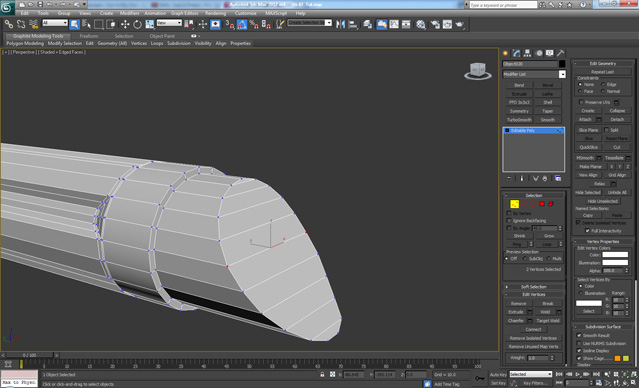Image resolution: width=639 pixels, height=388 pixels.
Task: Click the Mirror tool icon
Action: [x=340, y=24]
